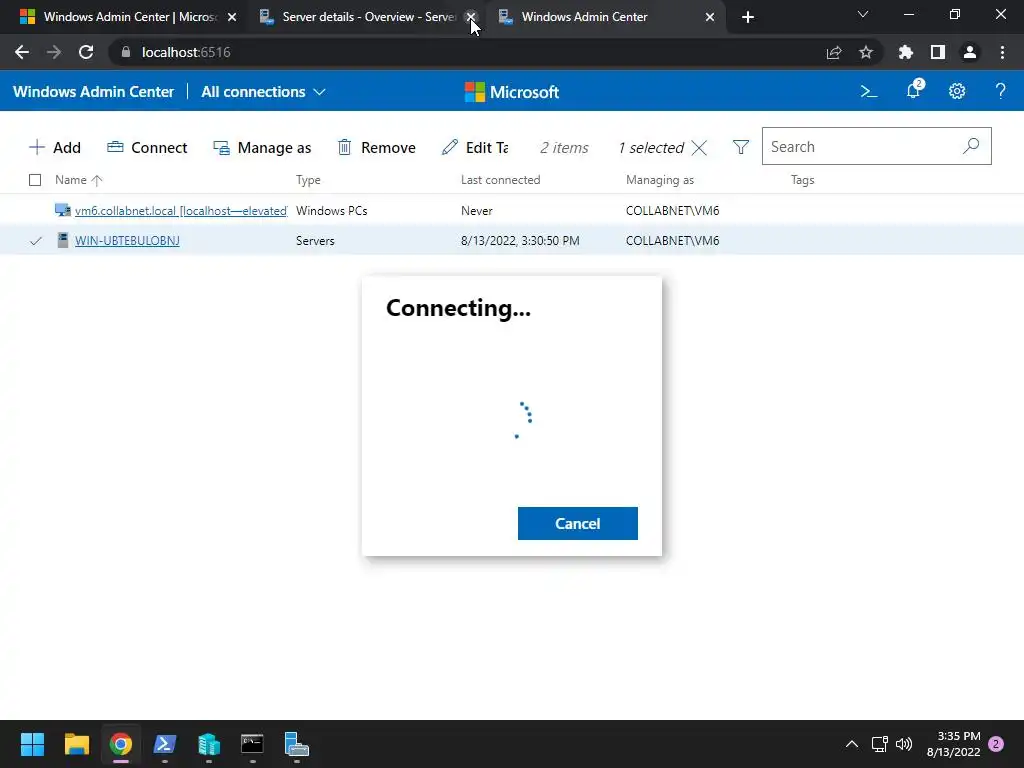Click the Microsoft logo in header
This screenshot has height=768, width=1024.
(512, 92)
